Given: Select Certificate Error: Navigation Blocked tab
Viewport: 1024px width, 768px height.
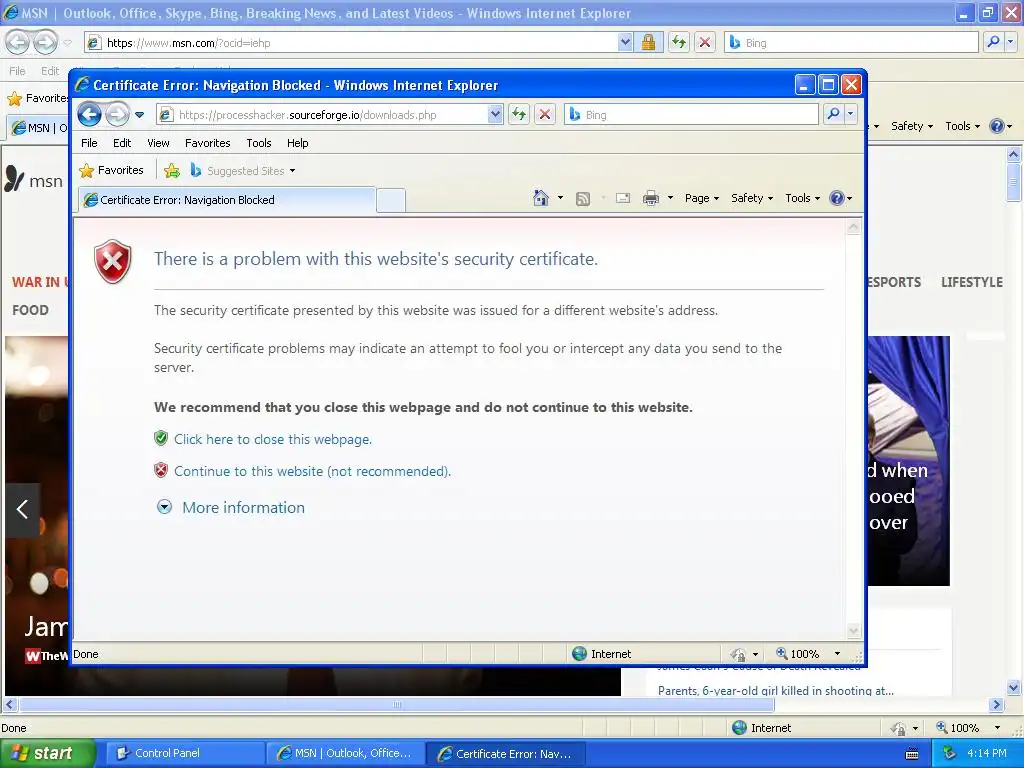Looking at the screenshot, I should tap(227, 200).
